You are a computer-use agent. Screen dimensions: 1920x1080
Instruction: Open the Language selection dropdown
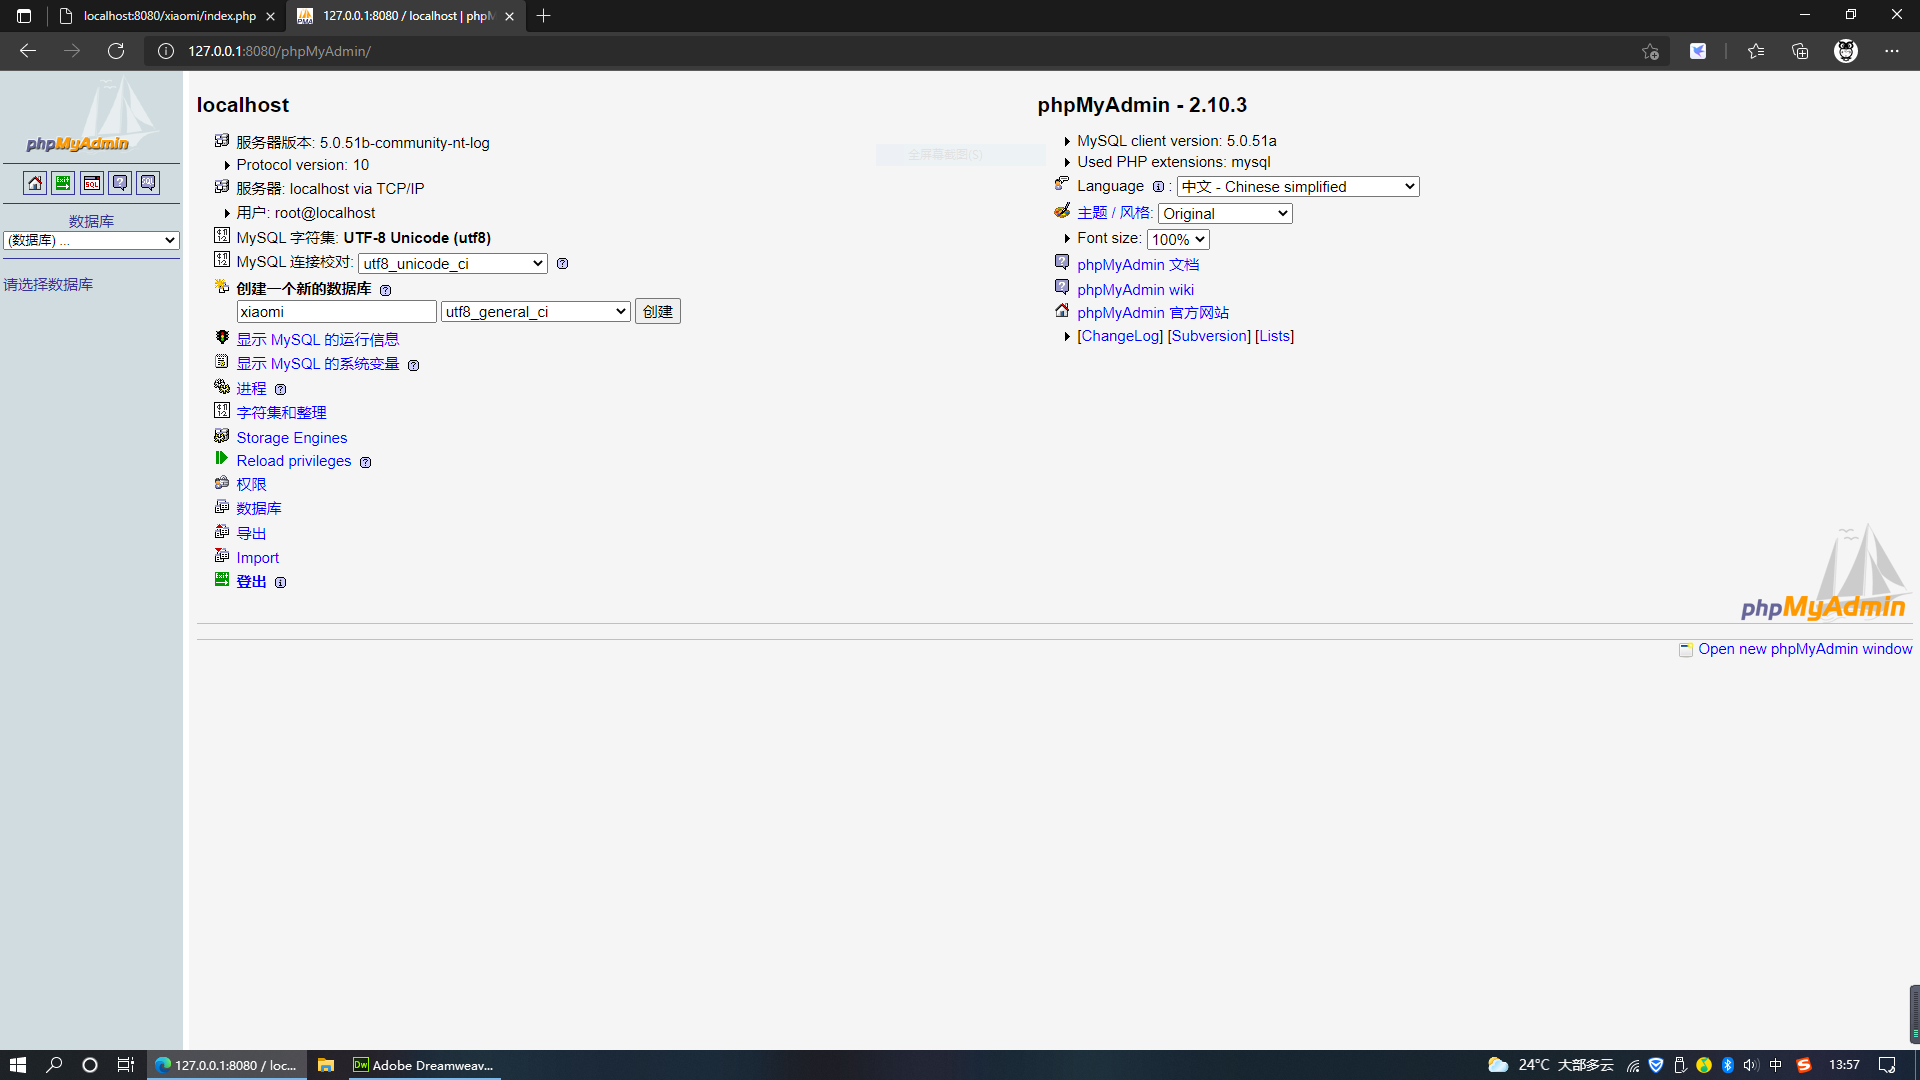[1298, 187]
